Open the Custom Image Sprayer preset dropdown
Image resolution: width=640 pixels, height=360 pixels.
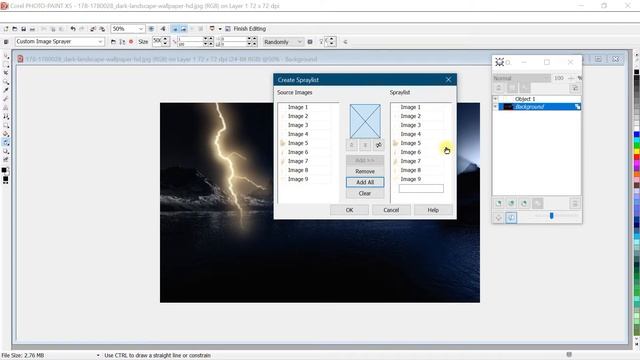pyautogui.click(x=100, y=42)
